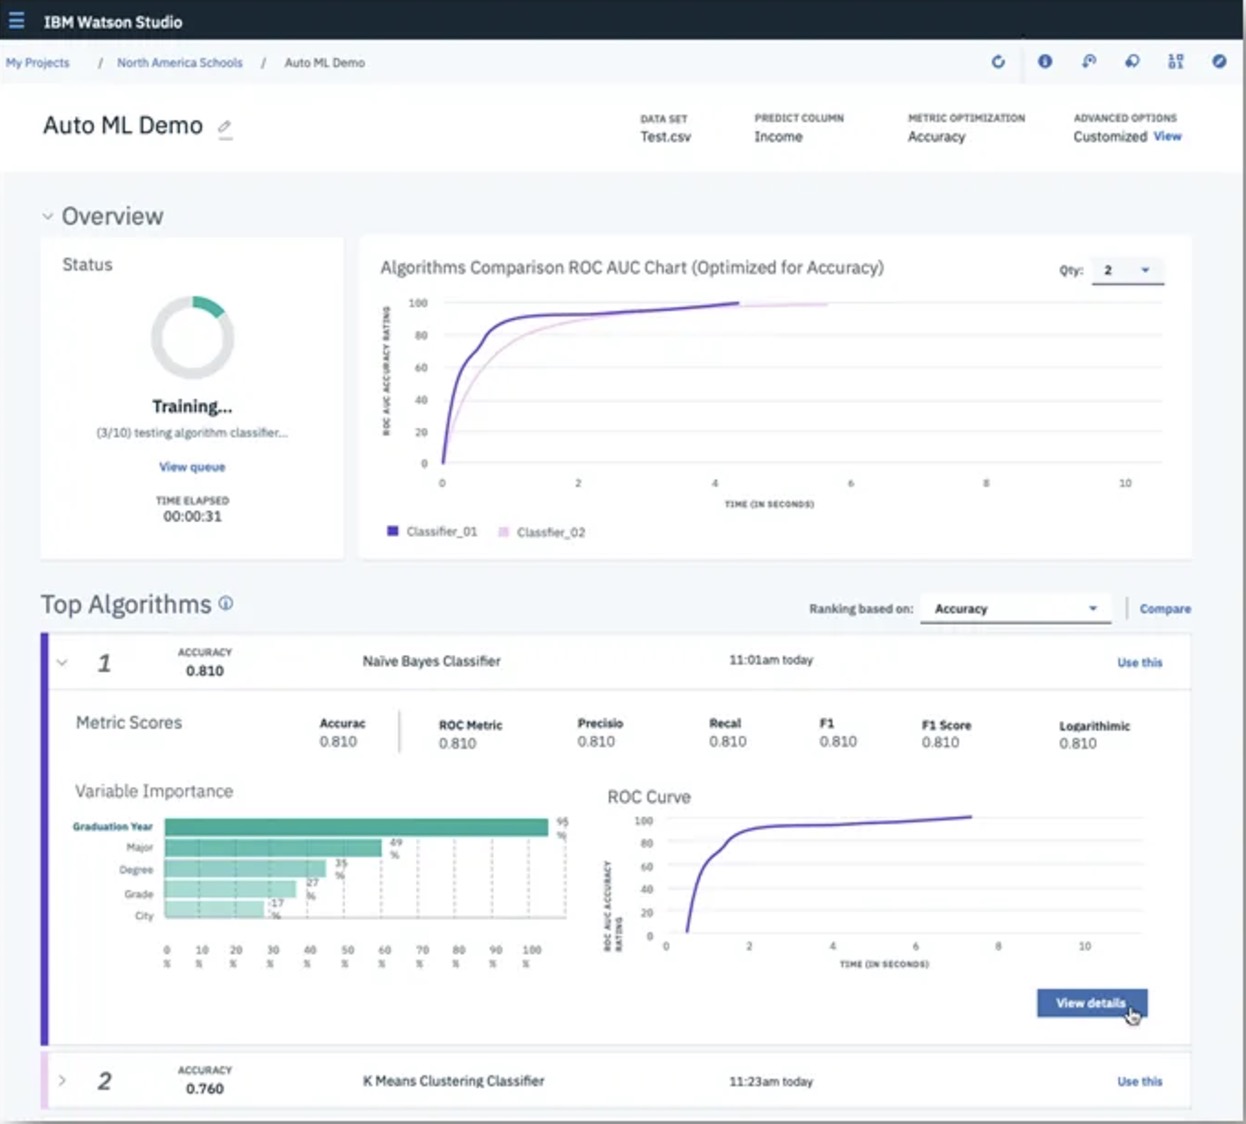Click the Variable Importance heading
The image size is (1246, 1124).
(154, 791)
